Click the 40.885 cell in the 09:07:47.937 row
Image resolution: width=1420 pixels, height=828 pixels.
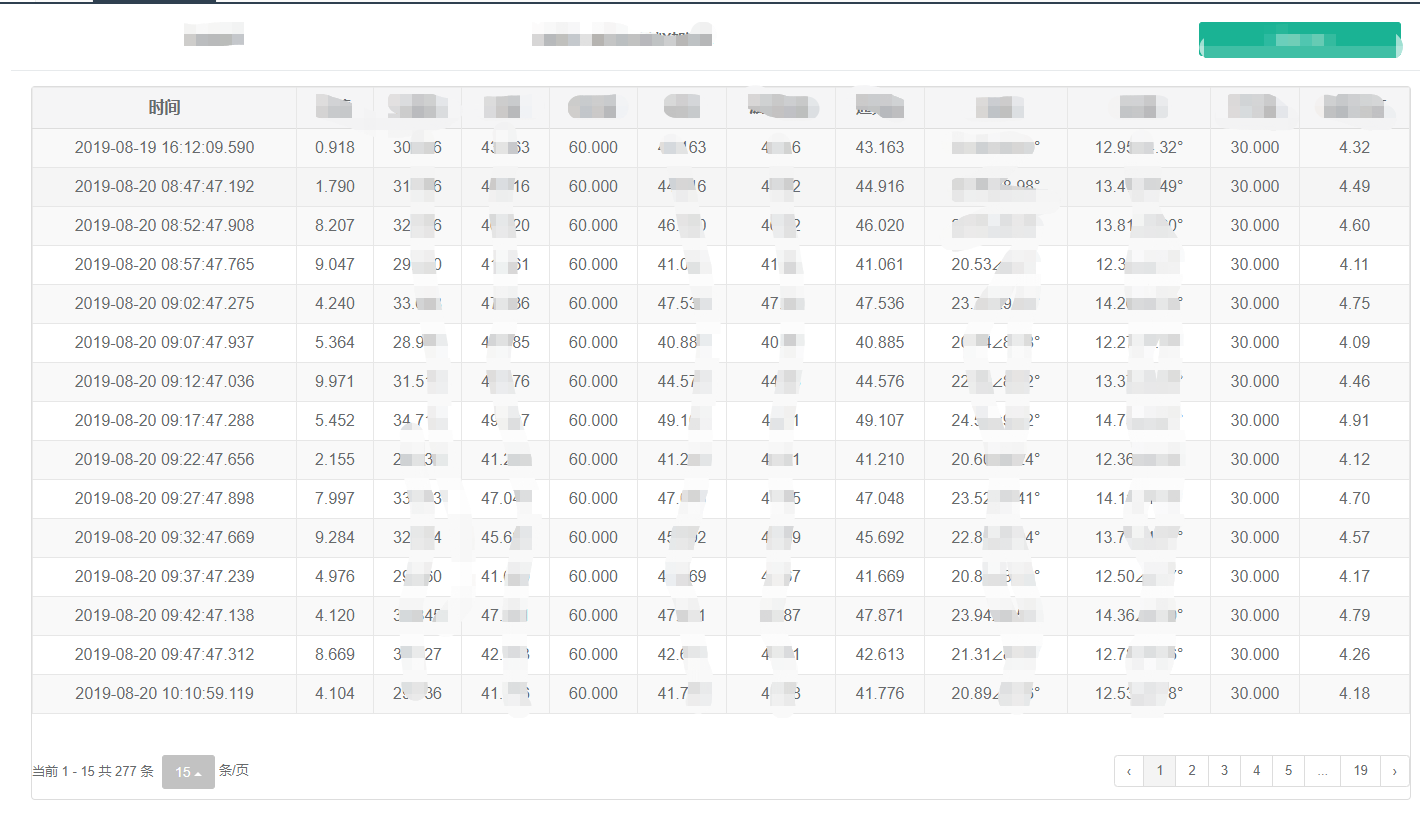880,342
